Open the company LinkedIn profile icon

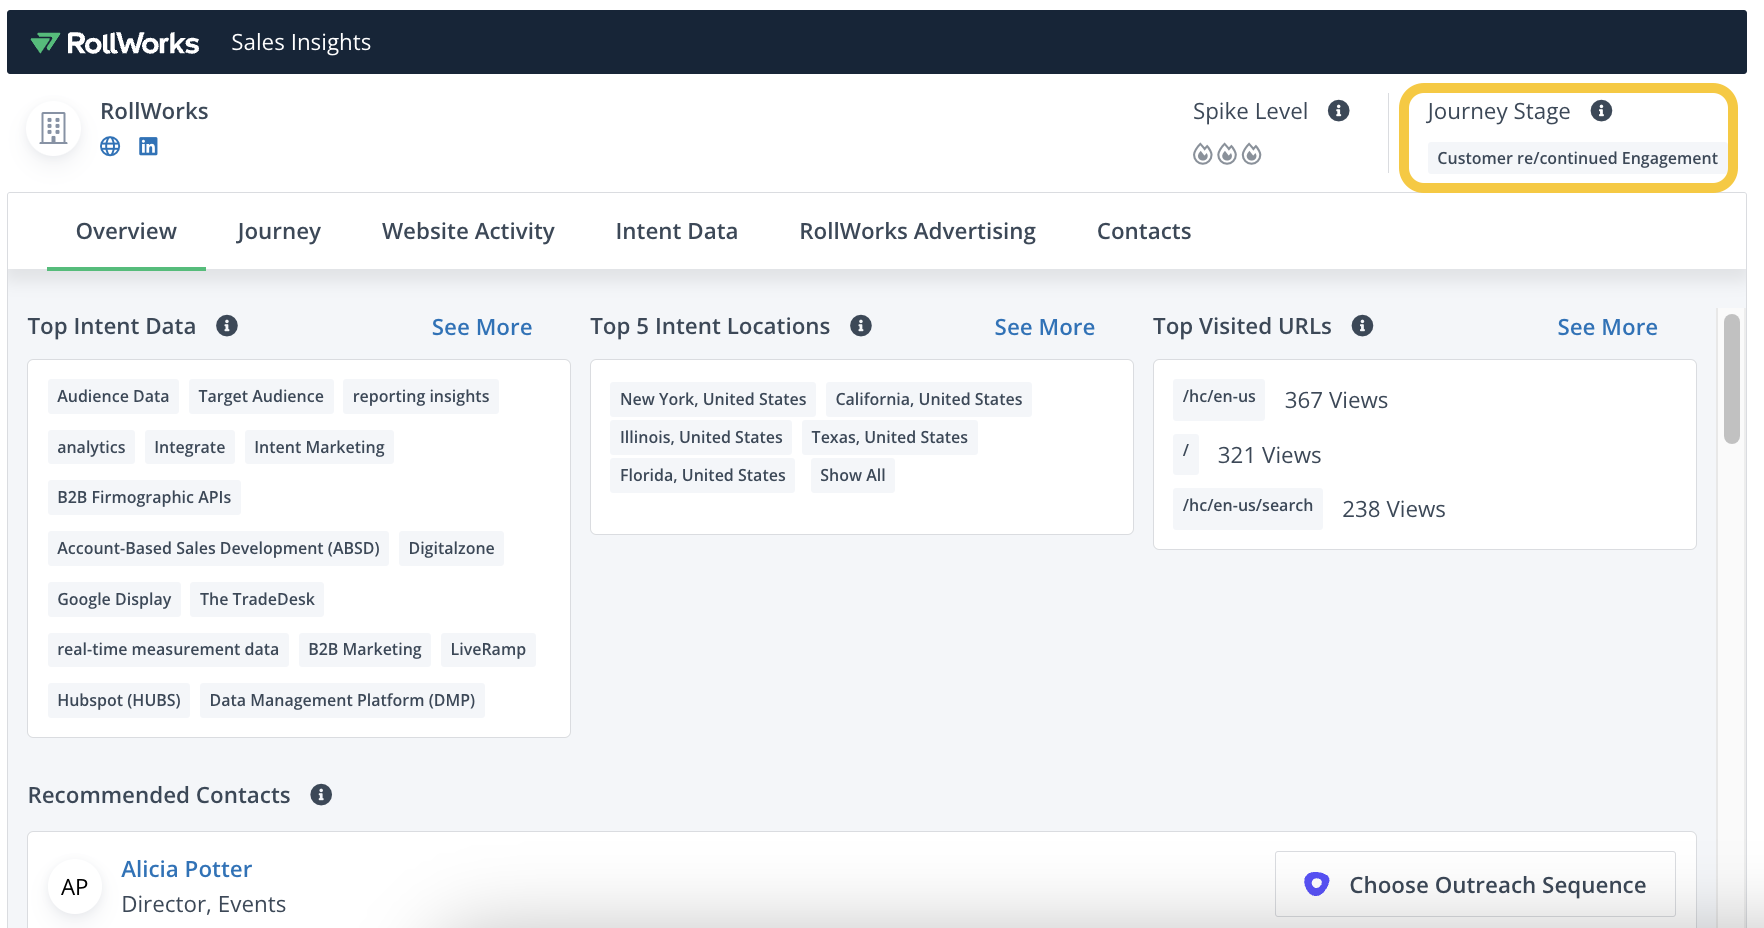tap(148, 147)
